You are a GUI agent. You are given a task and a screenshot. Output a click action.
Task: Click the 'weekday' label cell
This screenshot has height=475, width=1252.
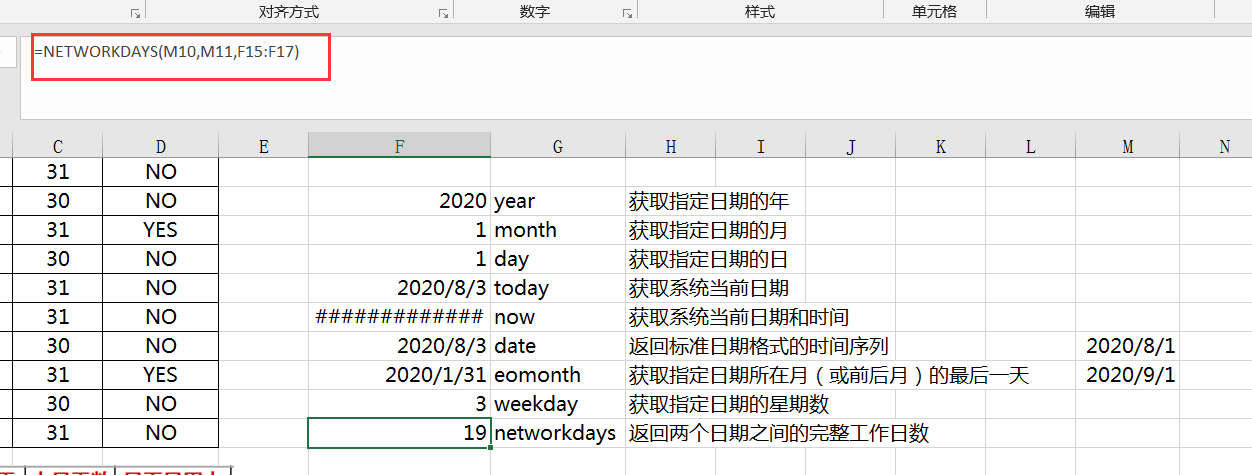pyautogui.click(x=558, y=404)
